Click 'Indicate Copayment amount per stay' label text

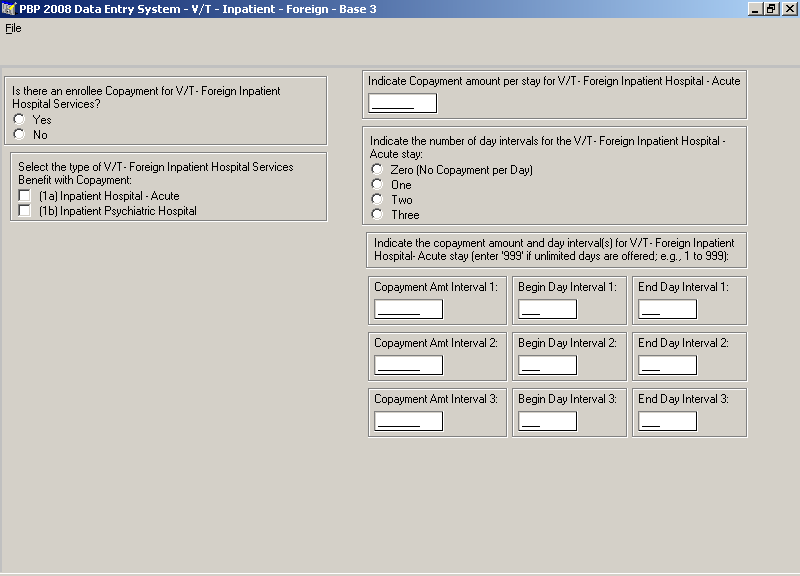point(554,81)
